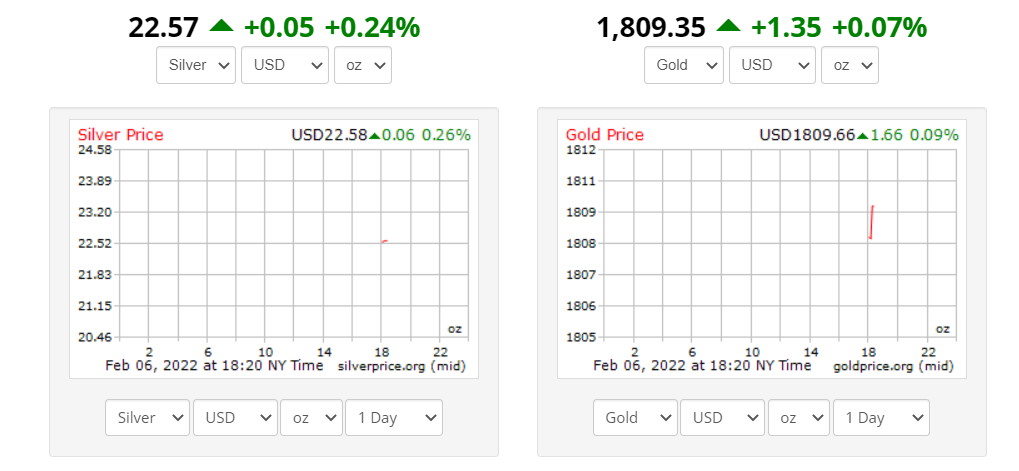Open the Gold dropdown below the gold chart
The height and width of the screenshot is (471, 1019).
[x=635, y=418]
